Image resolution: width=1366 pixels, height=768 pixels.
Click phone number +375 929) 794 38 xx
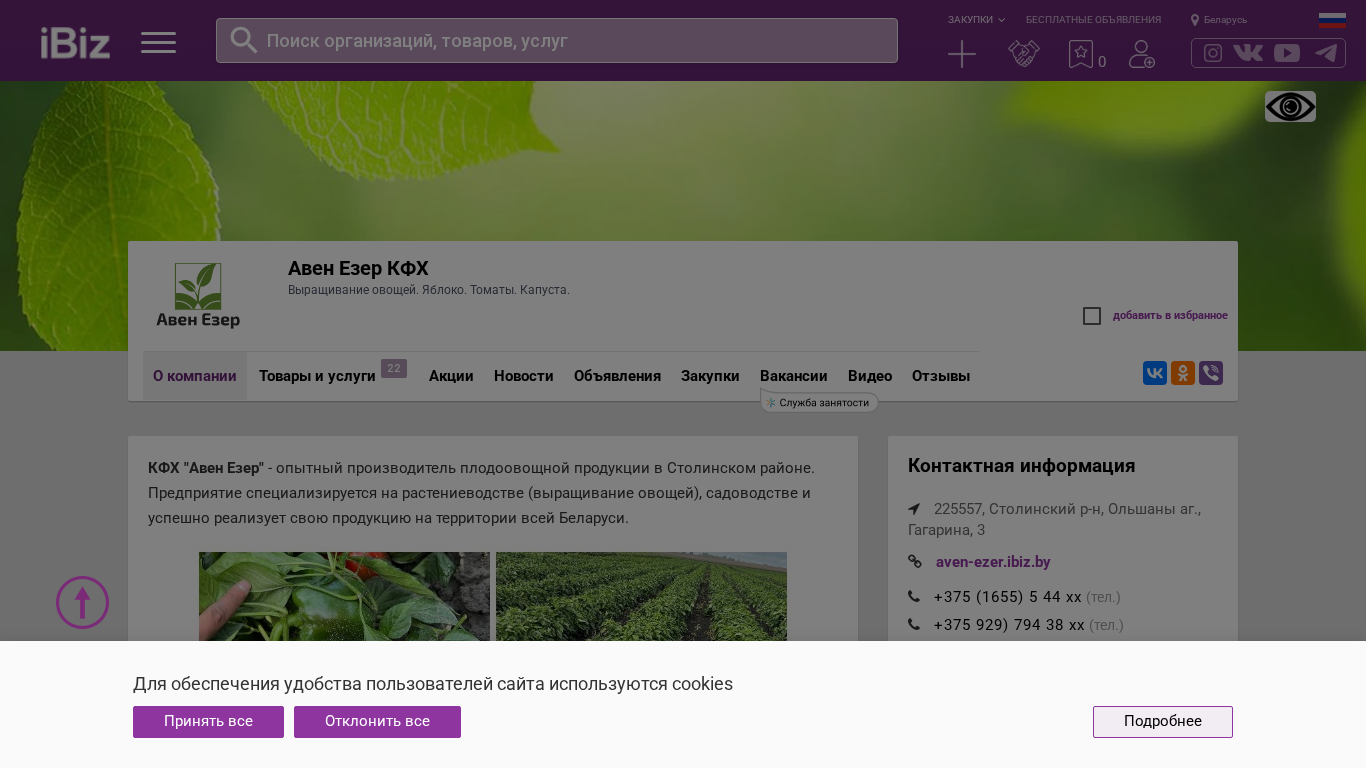pyautogui.click(x=1009, y=625)
